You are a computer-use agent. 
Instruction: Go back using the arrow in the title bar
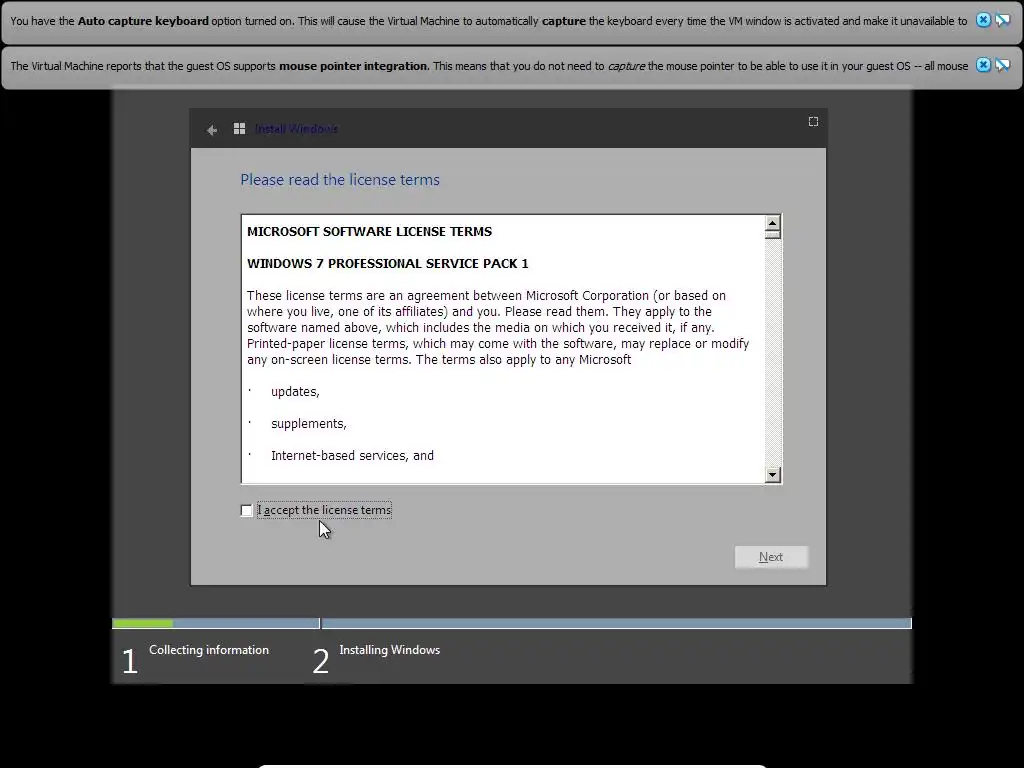click(x=212, y=130)
